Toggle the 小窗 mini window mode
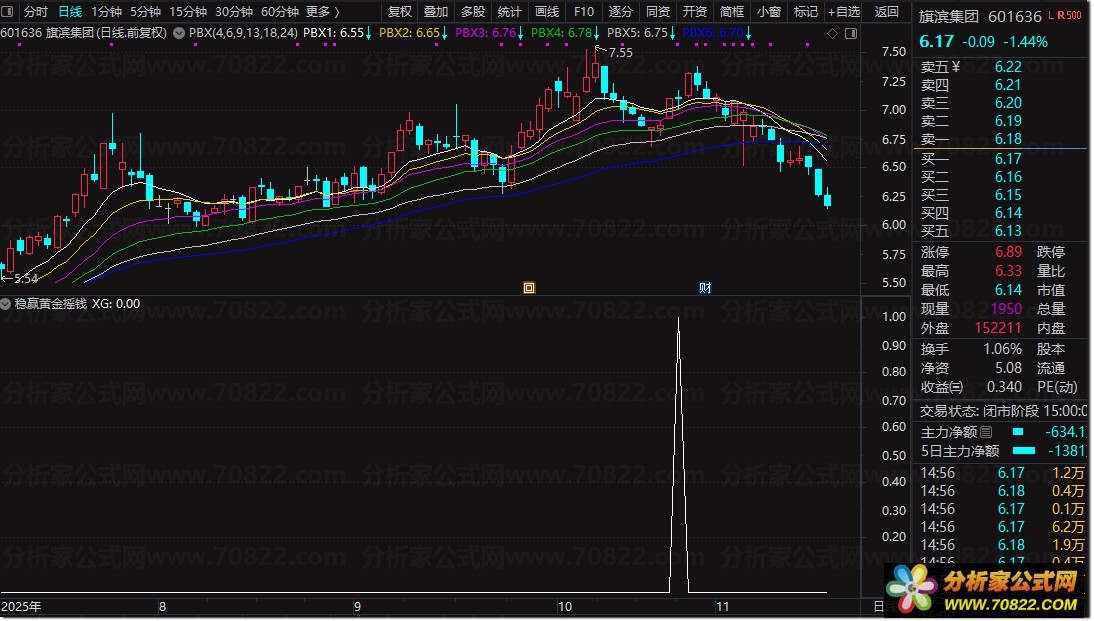1094x621 pixels. pos(768,12)
